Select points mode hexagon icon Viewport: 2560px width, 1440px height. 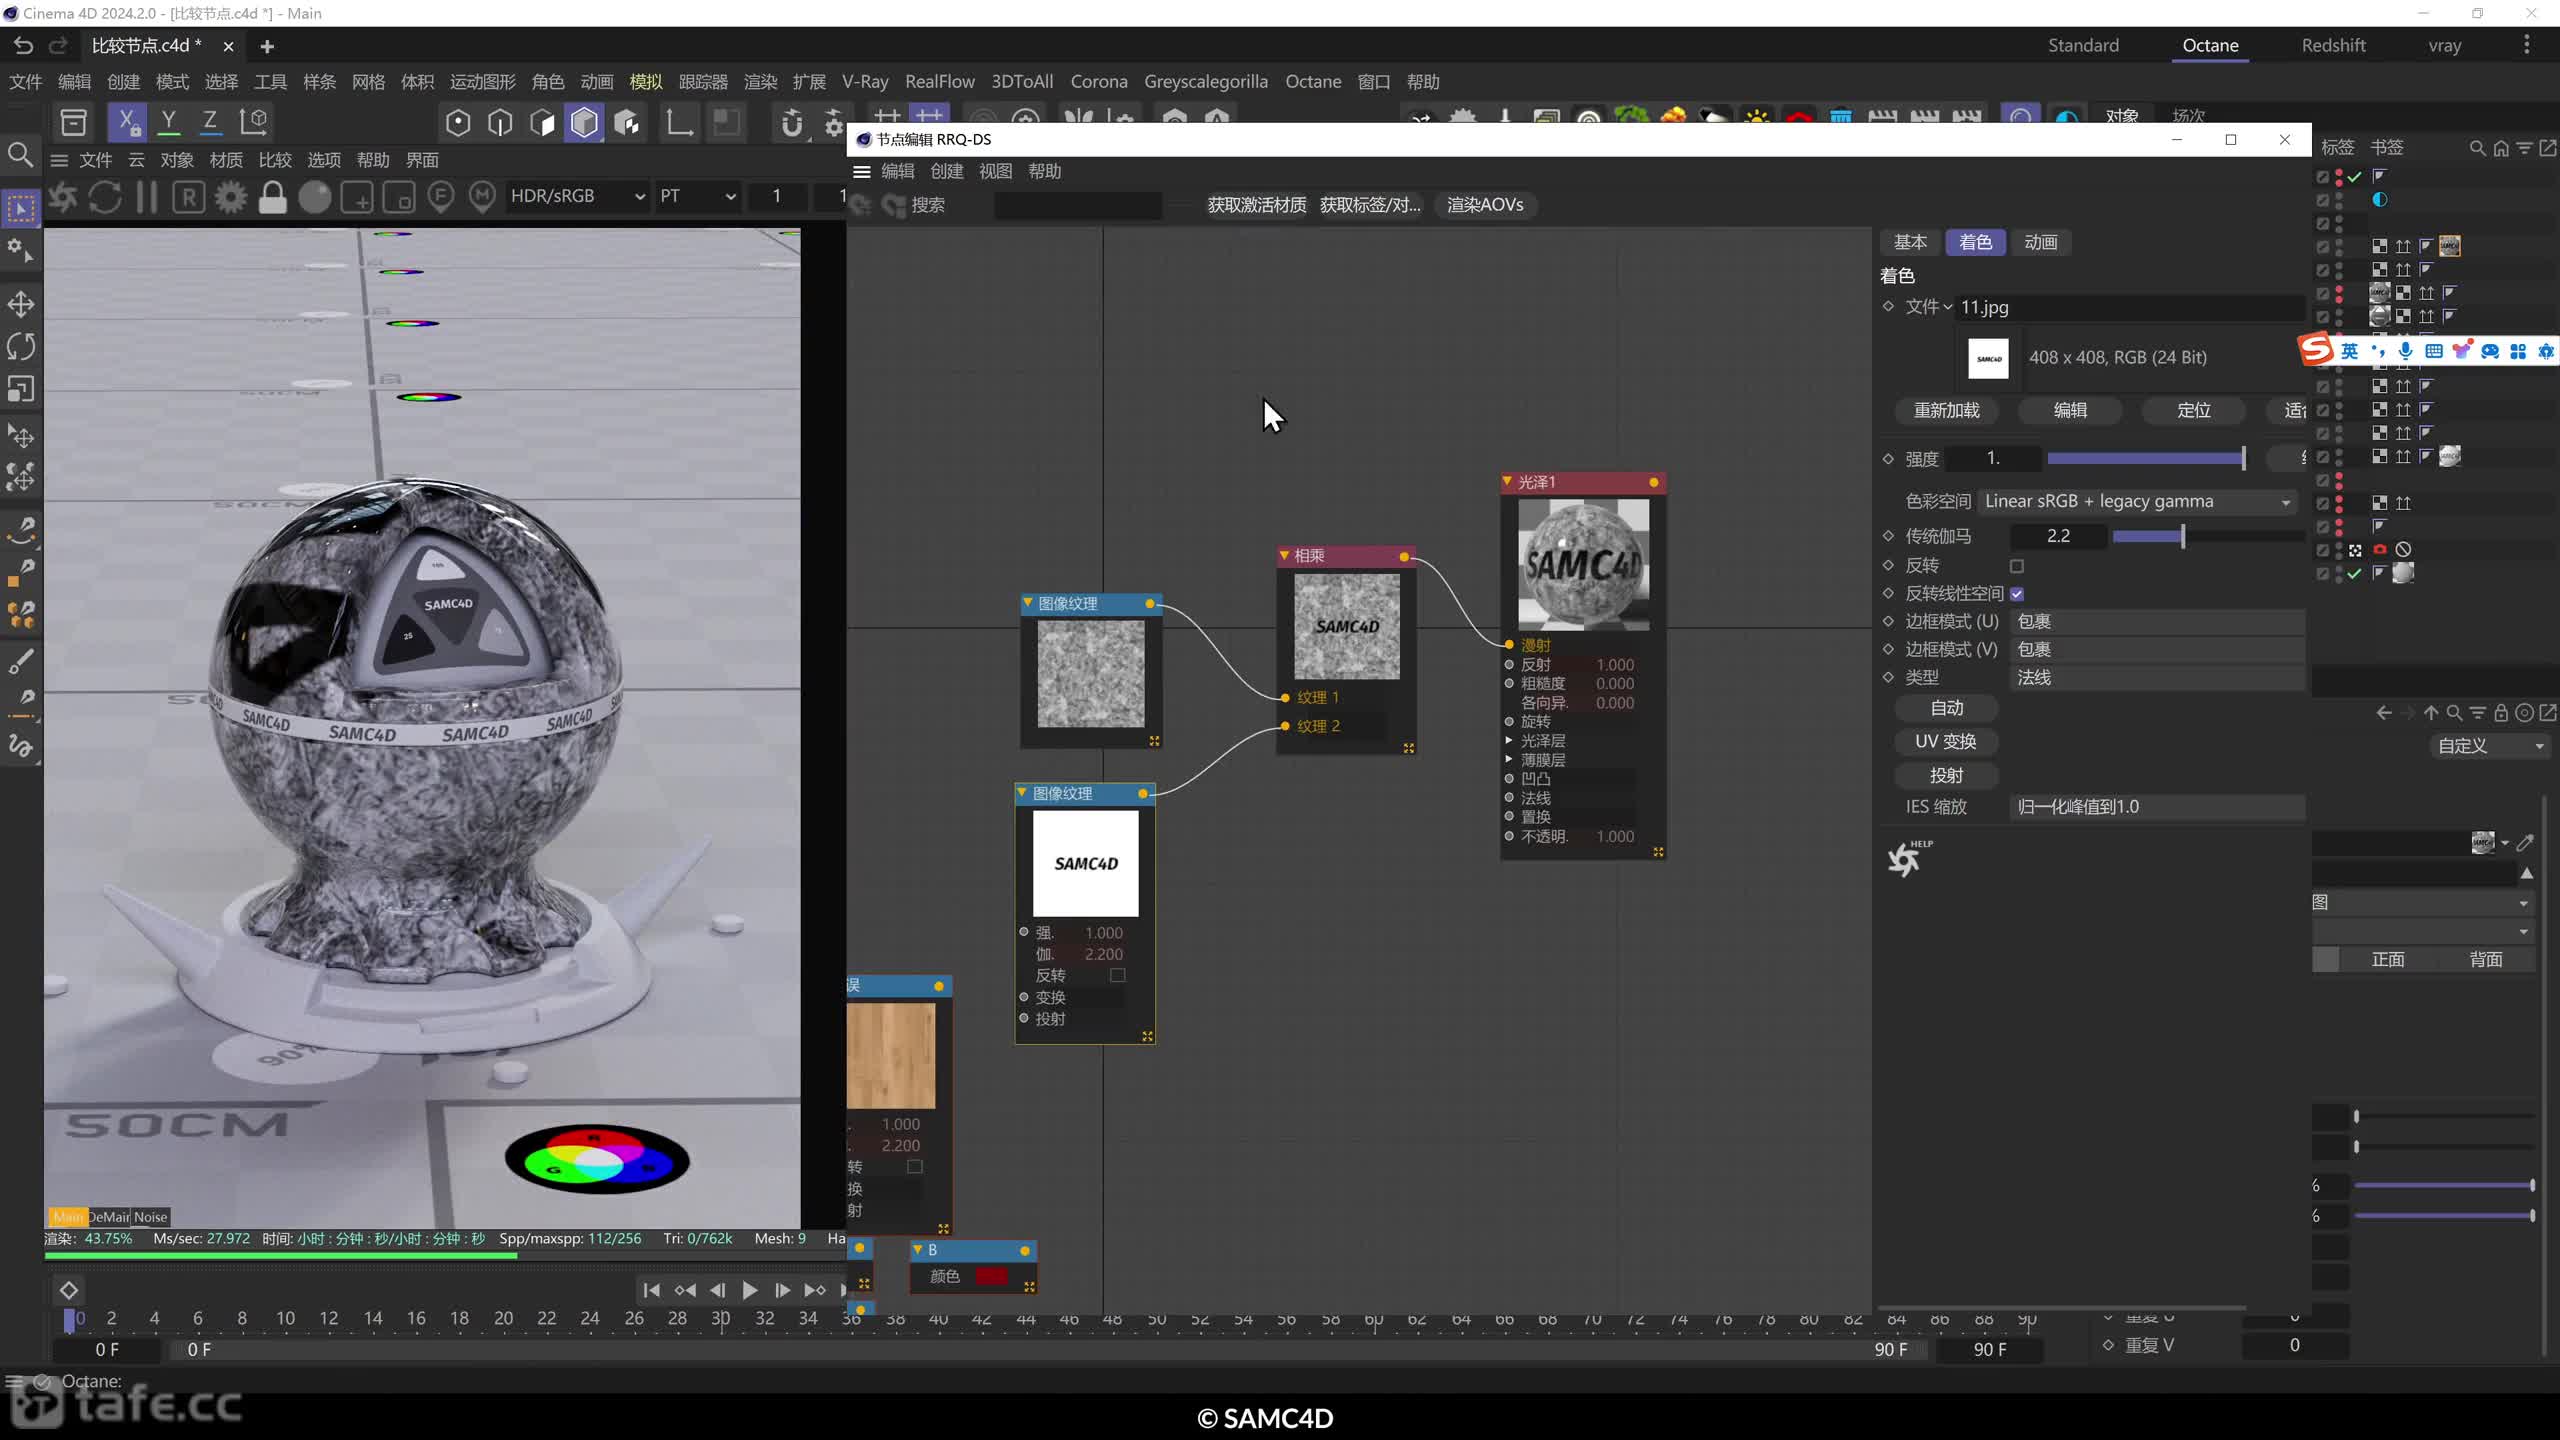(x=458, y=123)
